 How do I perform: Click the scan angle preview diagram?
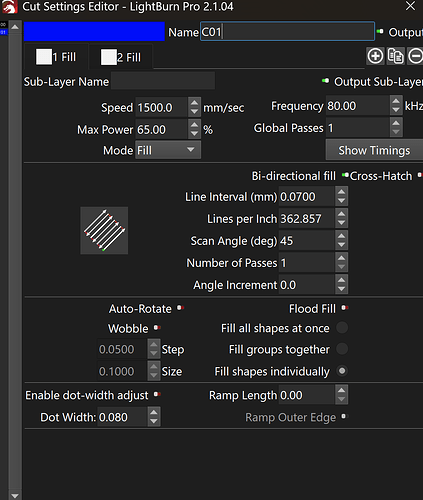(104, 230)
